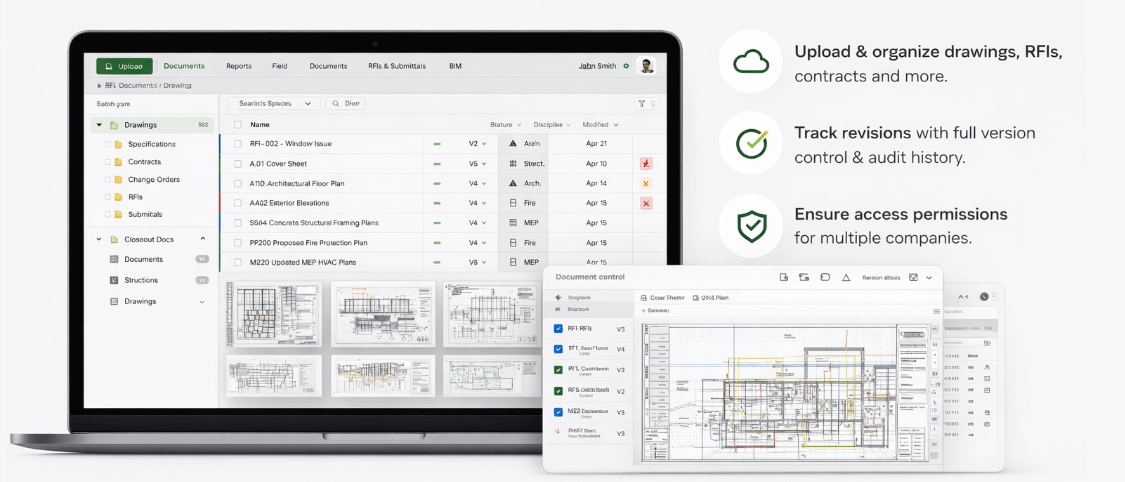Click the green Upload button
Image resolution: width=1125 pixels, height=482 pixels.
pos(125,66)
